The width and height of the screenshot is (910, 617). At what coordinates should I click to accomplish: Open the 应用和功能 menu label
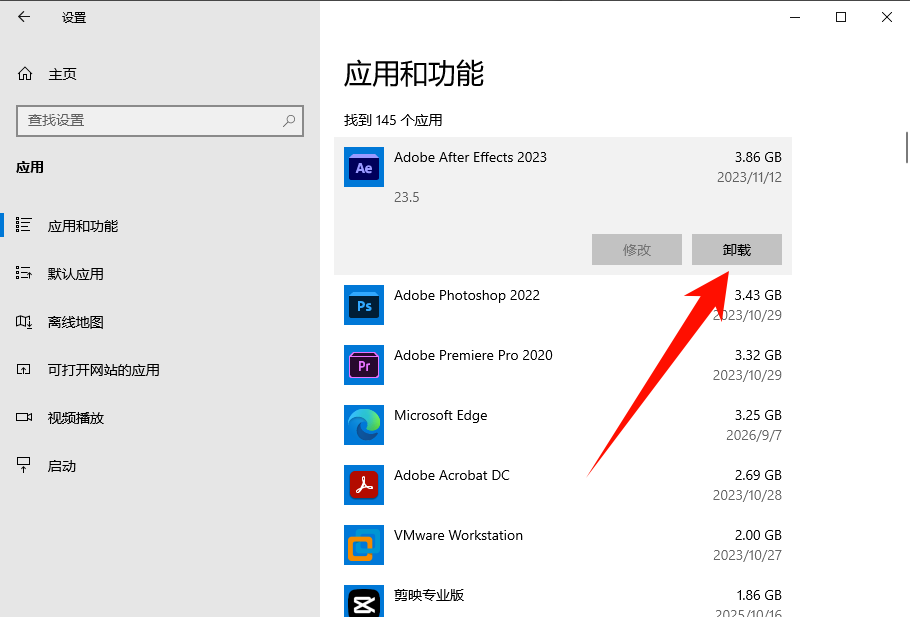[83, 226]
